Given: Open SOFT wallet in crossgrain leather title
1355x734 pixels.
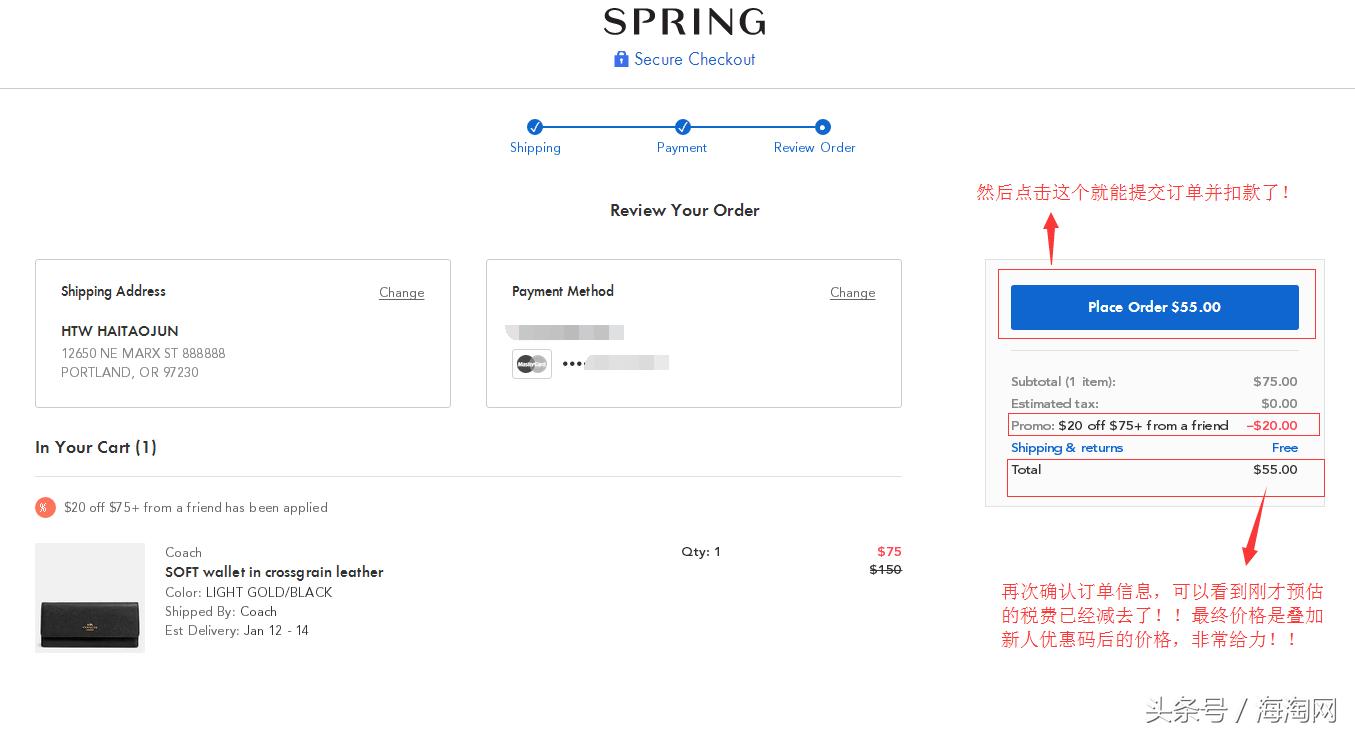Looking at the screenshot, I should [274, 572].
